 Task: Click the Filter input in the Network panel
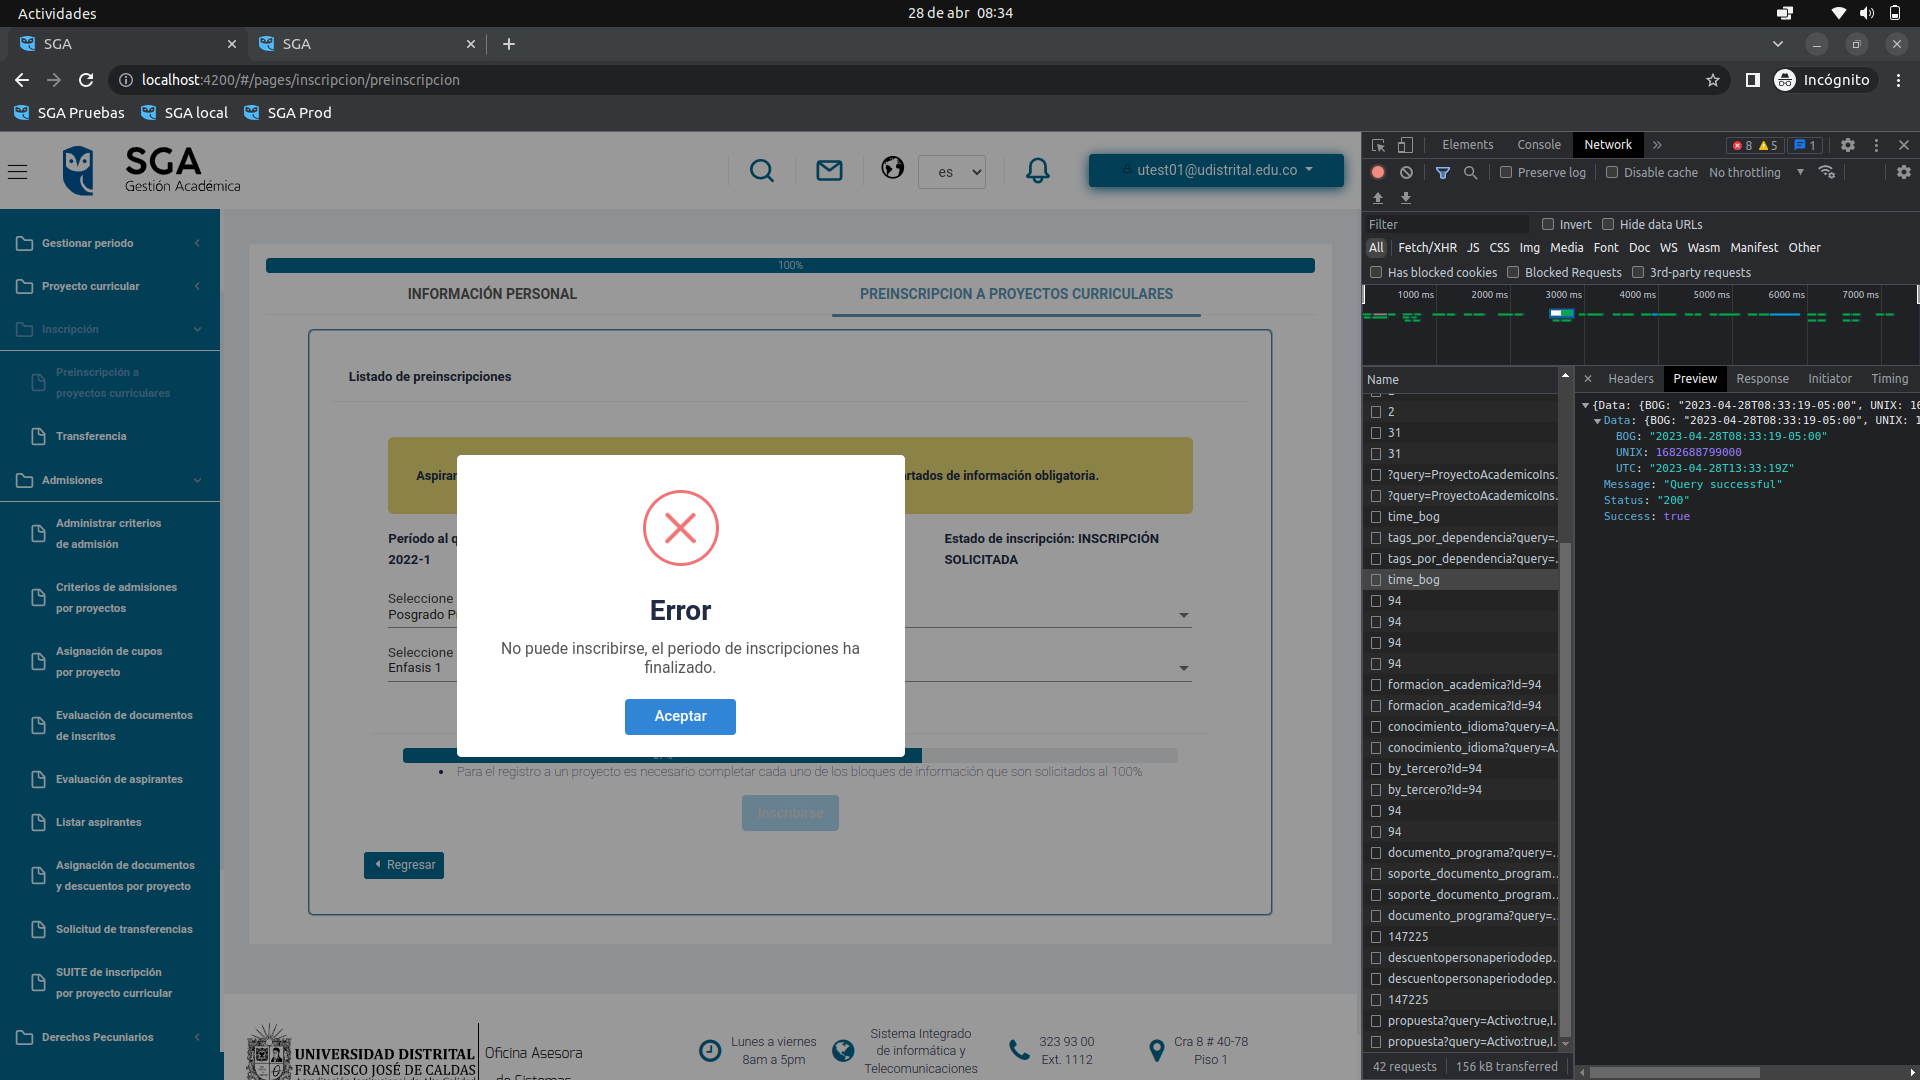[1445, 223]
